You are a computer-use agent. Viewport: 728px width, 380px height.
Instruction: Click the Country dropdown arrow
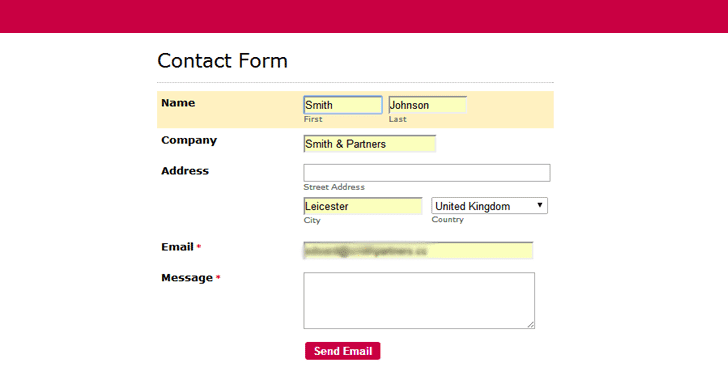pos(540,205)
